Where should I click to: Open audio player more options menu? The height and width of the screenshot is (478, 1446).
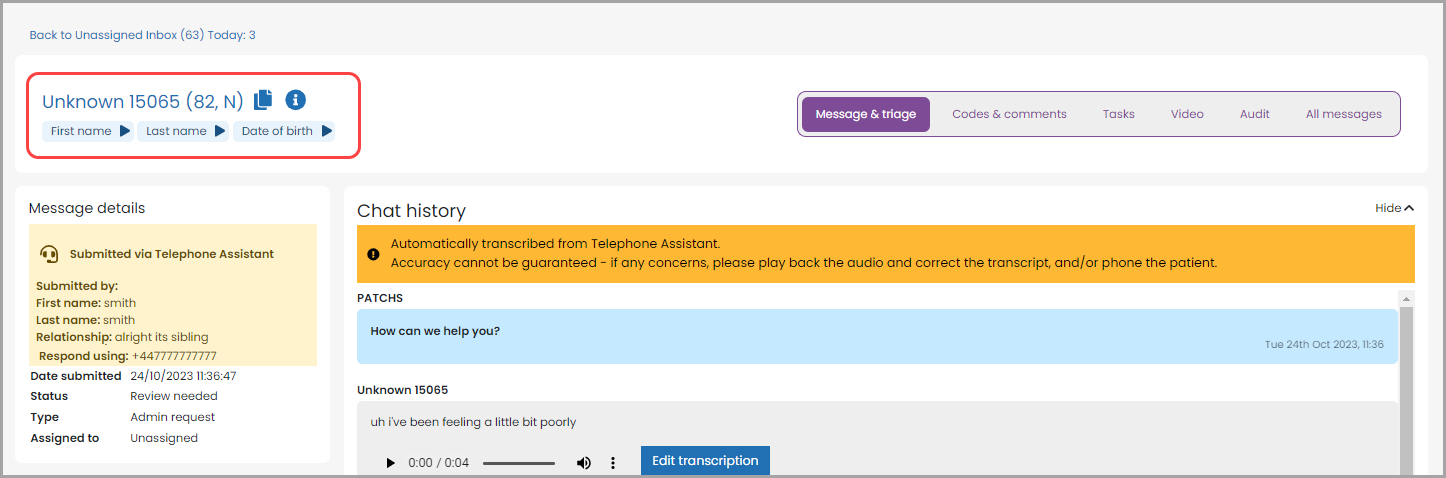coord(614,463)
